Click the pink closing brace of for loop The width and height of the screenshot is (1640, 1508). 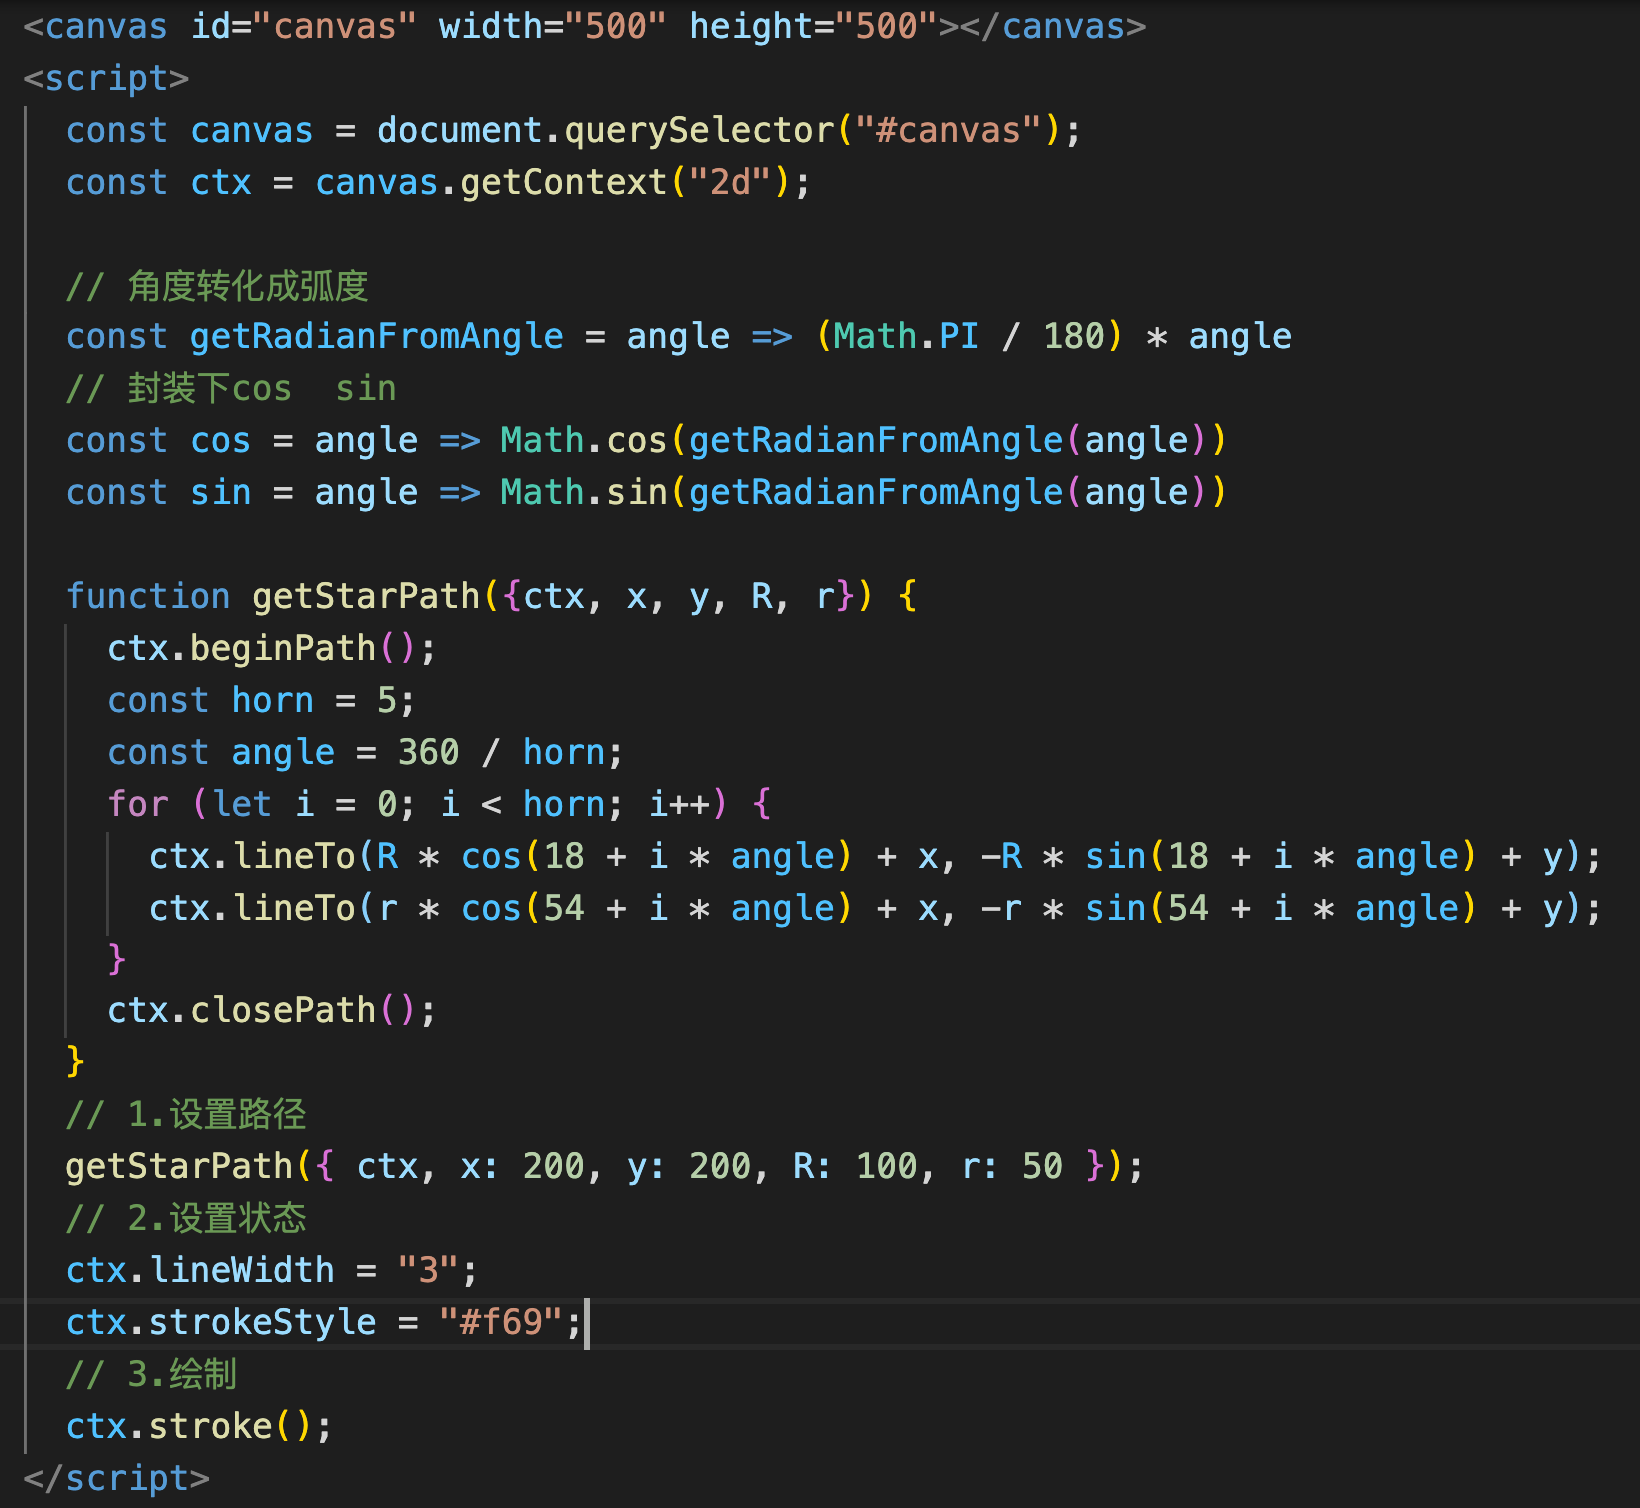[x=117, y=959]
